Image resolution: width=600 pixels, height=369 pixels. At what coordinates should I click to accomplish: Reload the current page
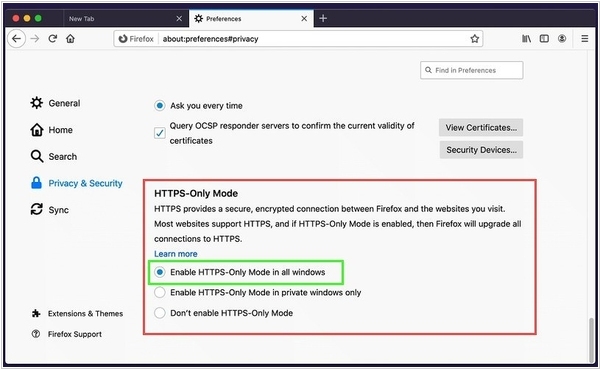[x=52, y=39]
